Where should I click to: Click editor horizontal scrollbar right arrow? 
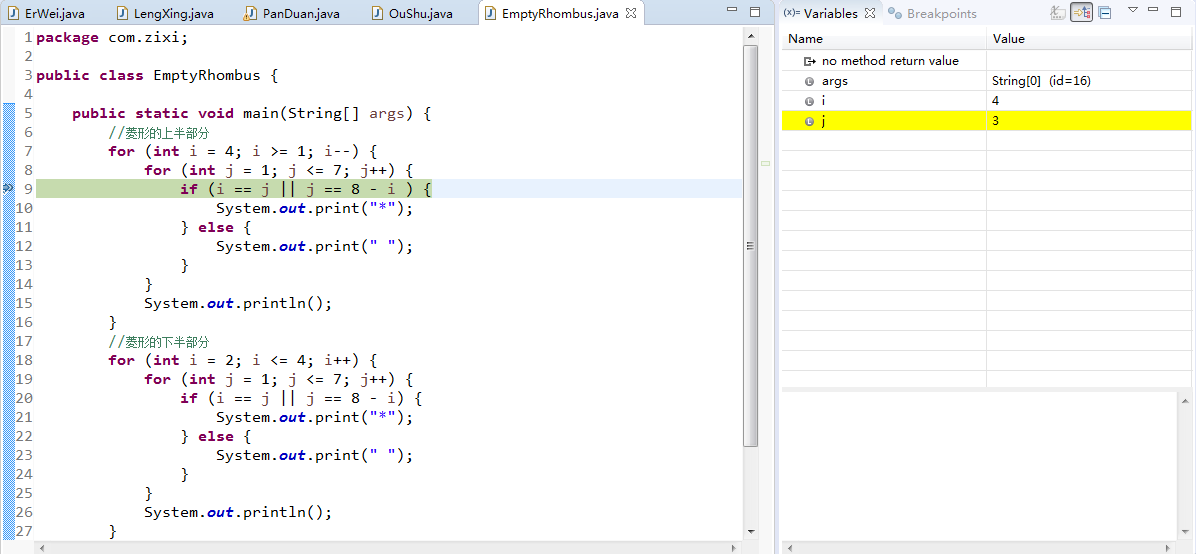point(735,547)
